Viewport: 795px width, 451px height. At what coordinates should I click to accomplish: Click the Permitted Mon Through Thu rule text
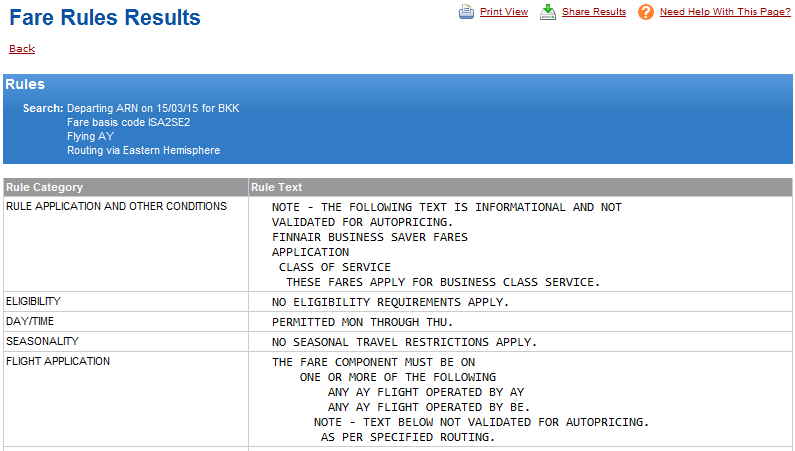click(362, 322)
